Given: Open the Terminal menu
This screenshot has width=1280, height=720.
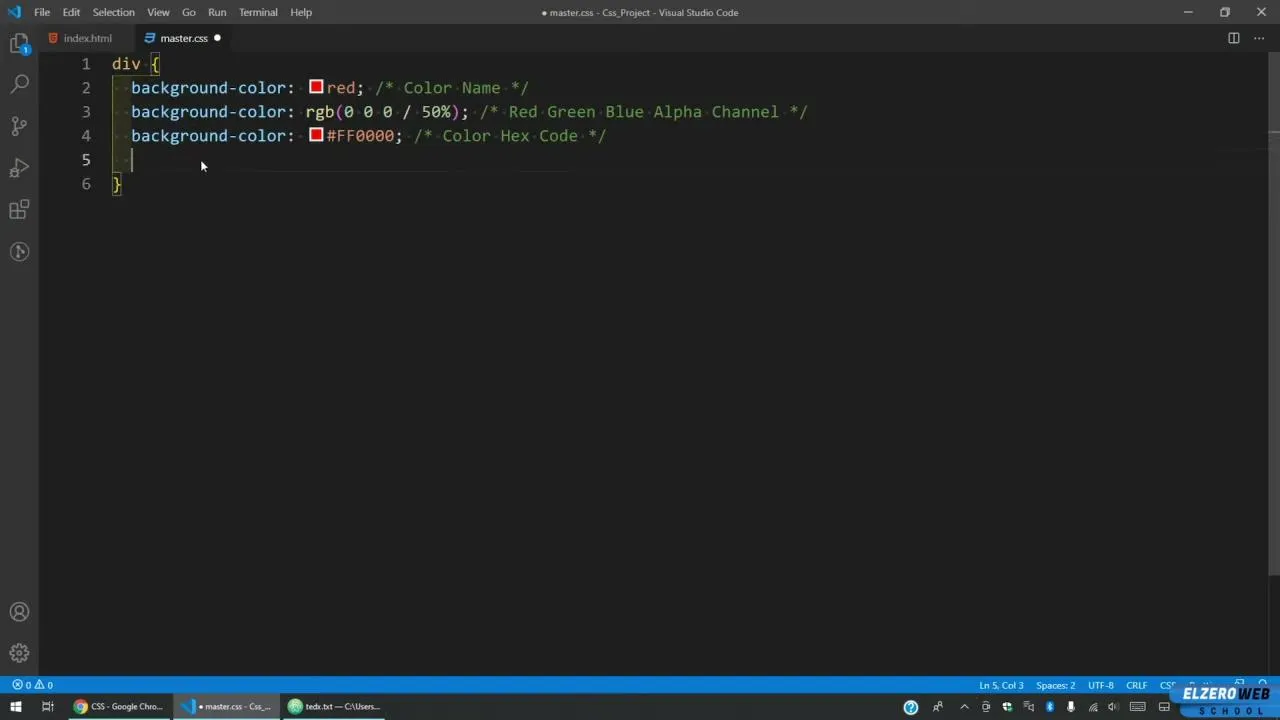Looking at the screenshot, I should click(258, 12).
